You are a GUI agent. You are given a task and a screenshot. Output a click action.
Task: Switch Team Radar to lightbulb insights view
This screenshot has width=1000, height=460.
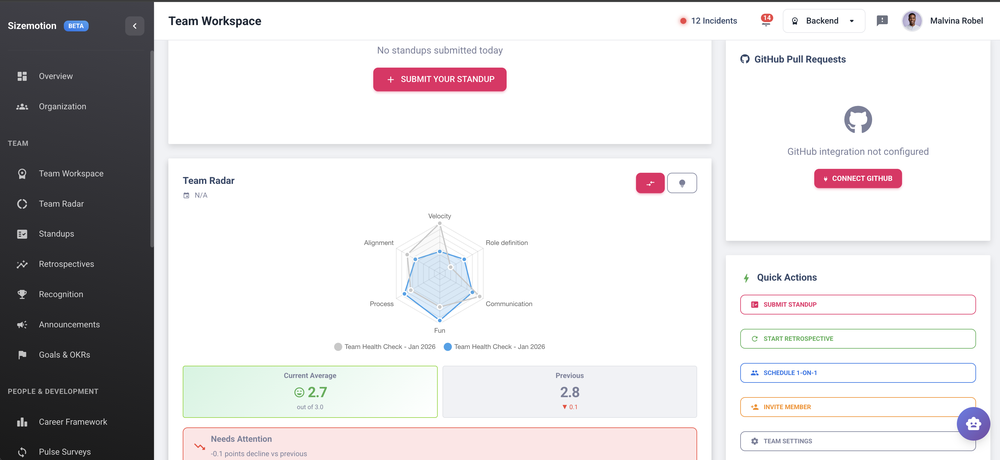click(x=682, y=183)
